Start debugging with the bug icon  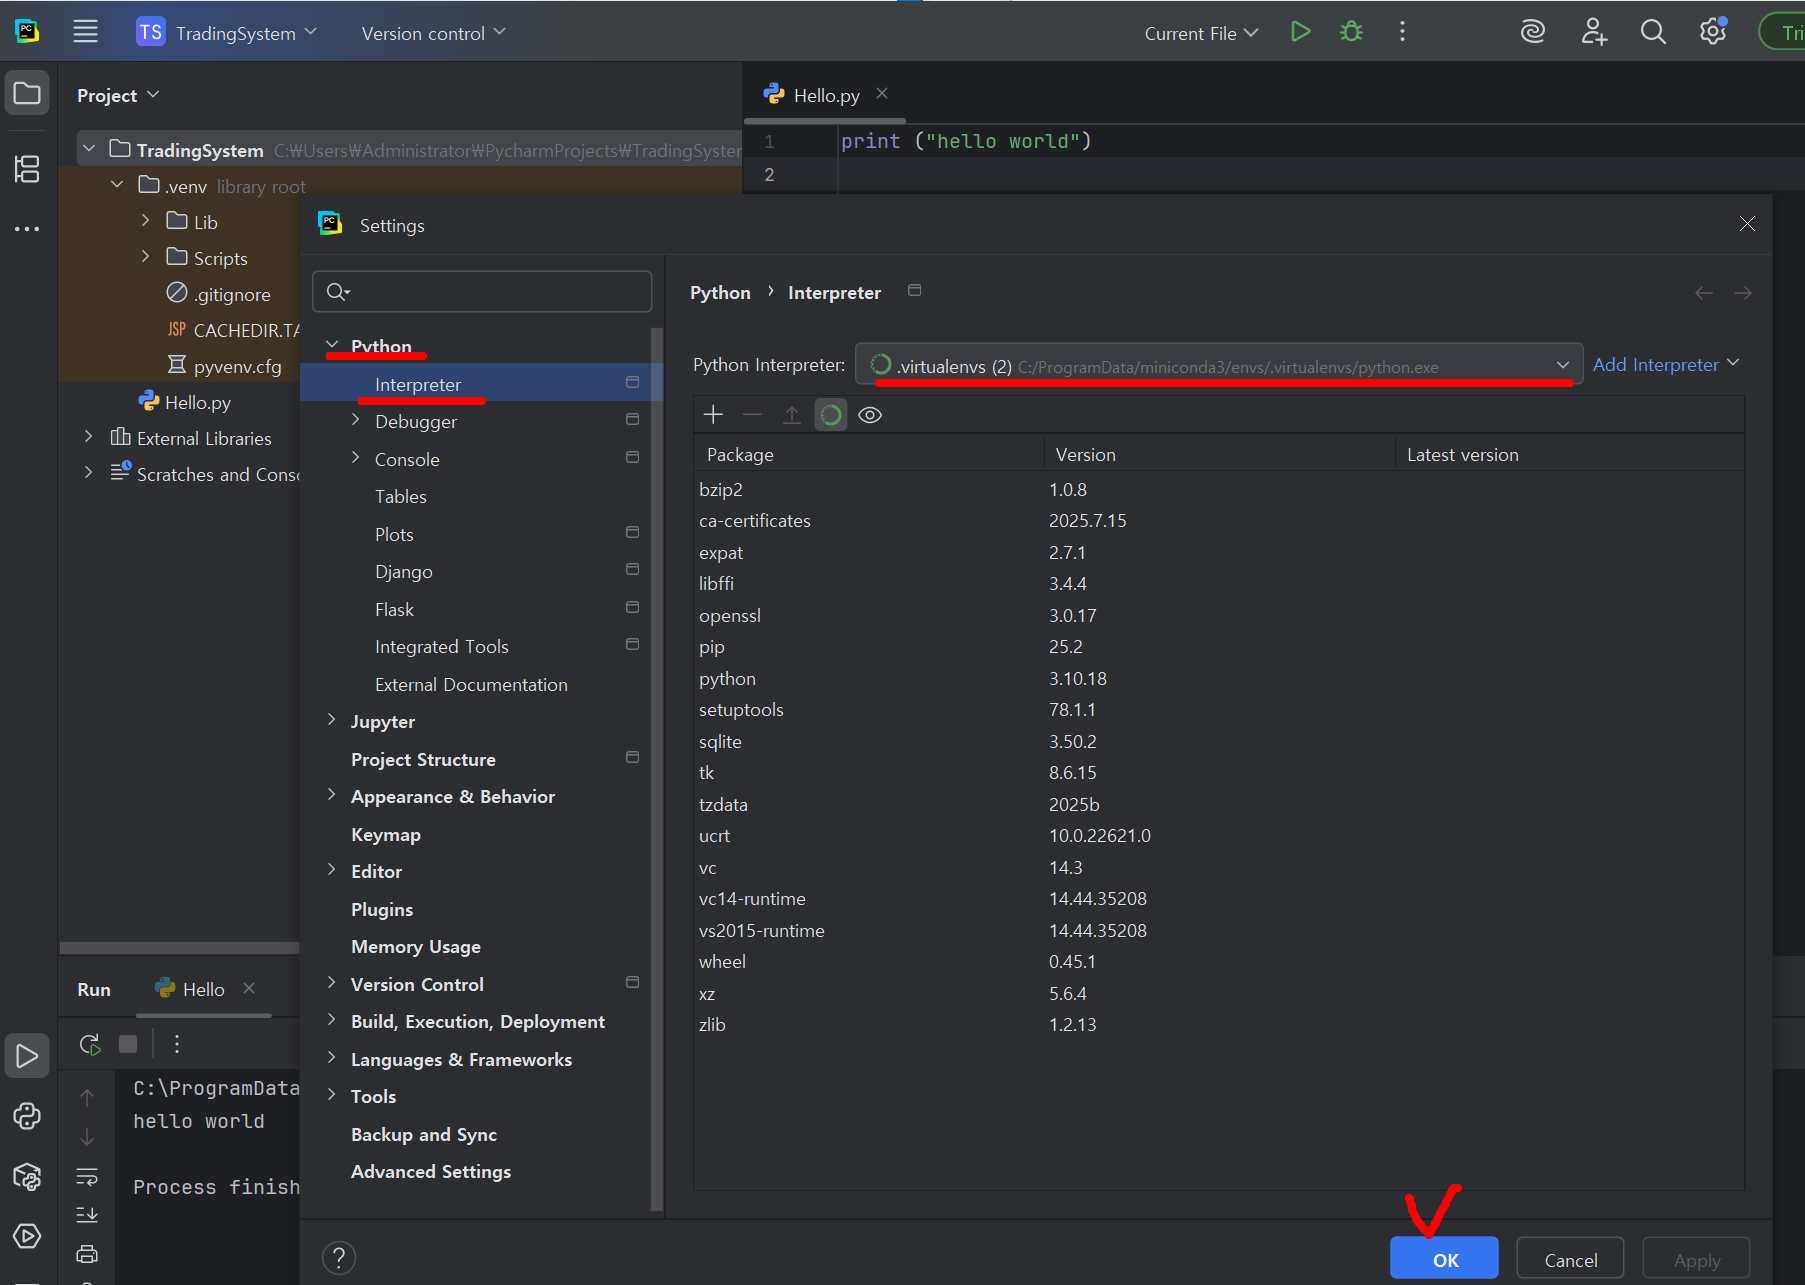(x=1351, y=32)
